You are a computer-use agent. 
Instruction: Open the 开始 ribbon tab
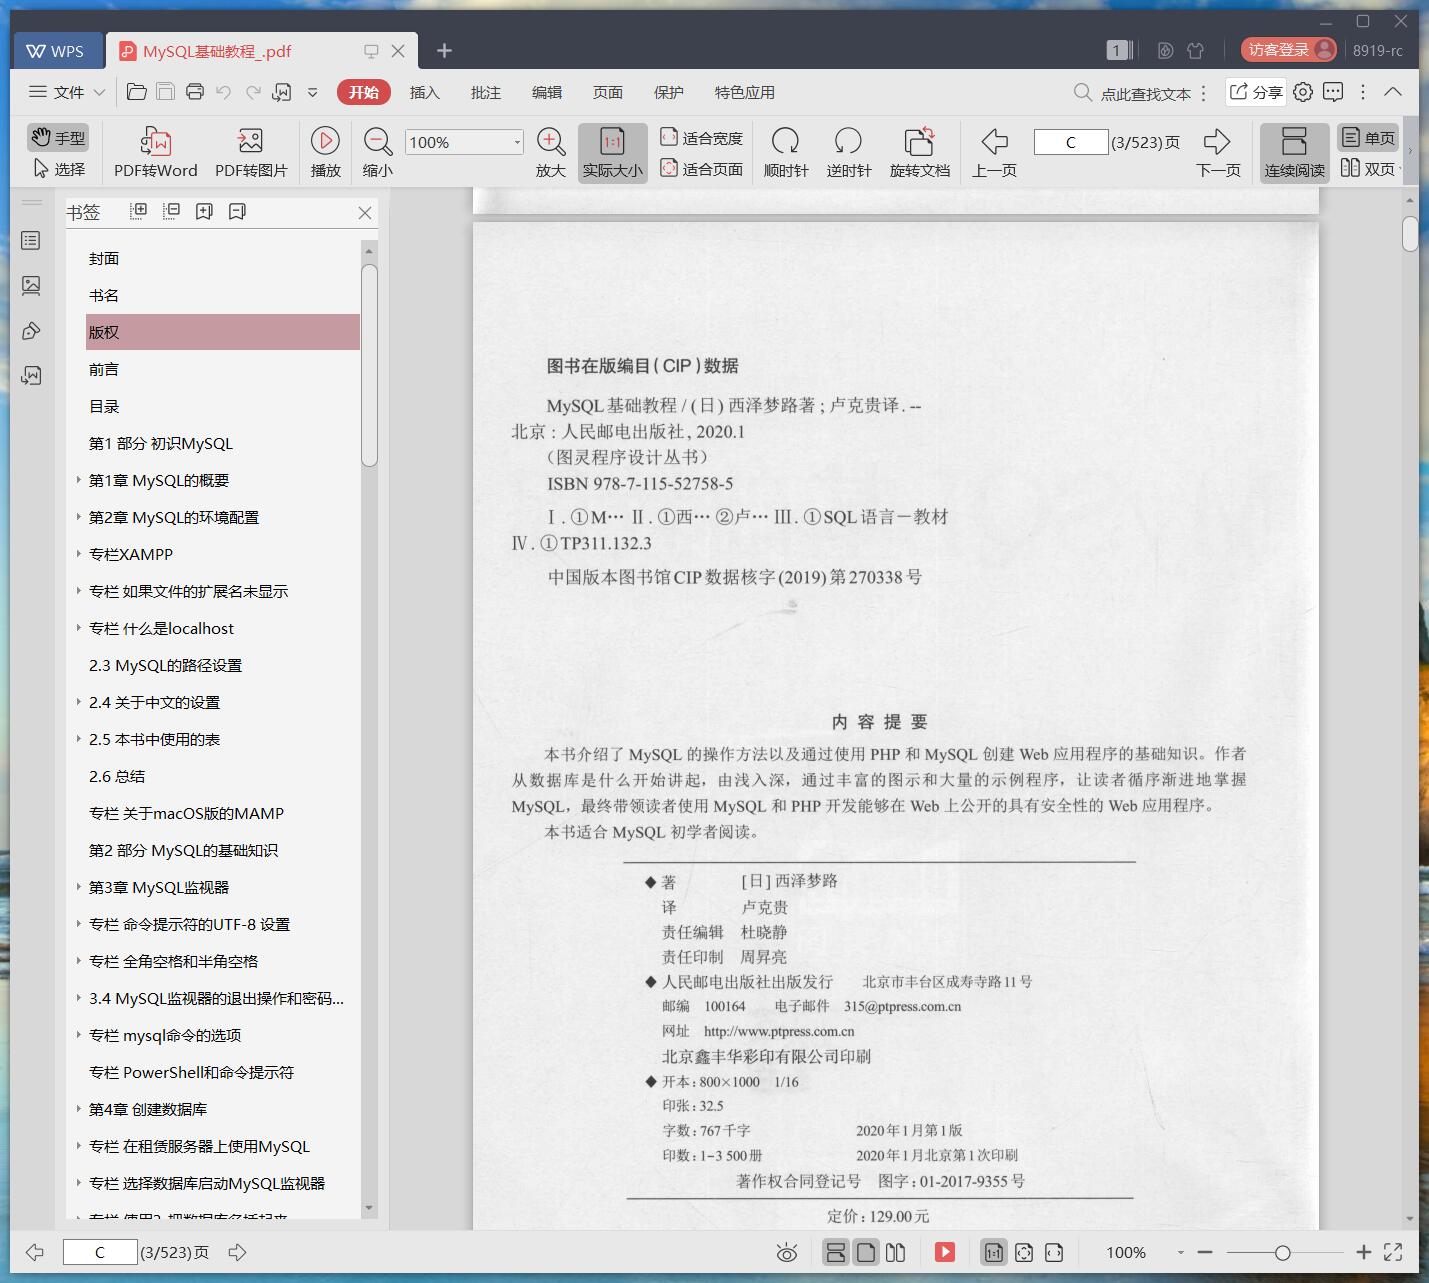pos(363,92)
